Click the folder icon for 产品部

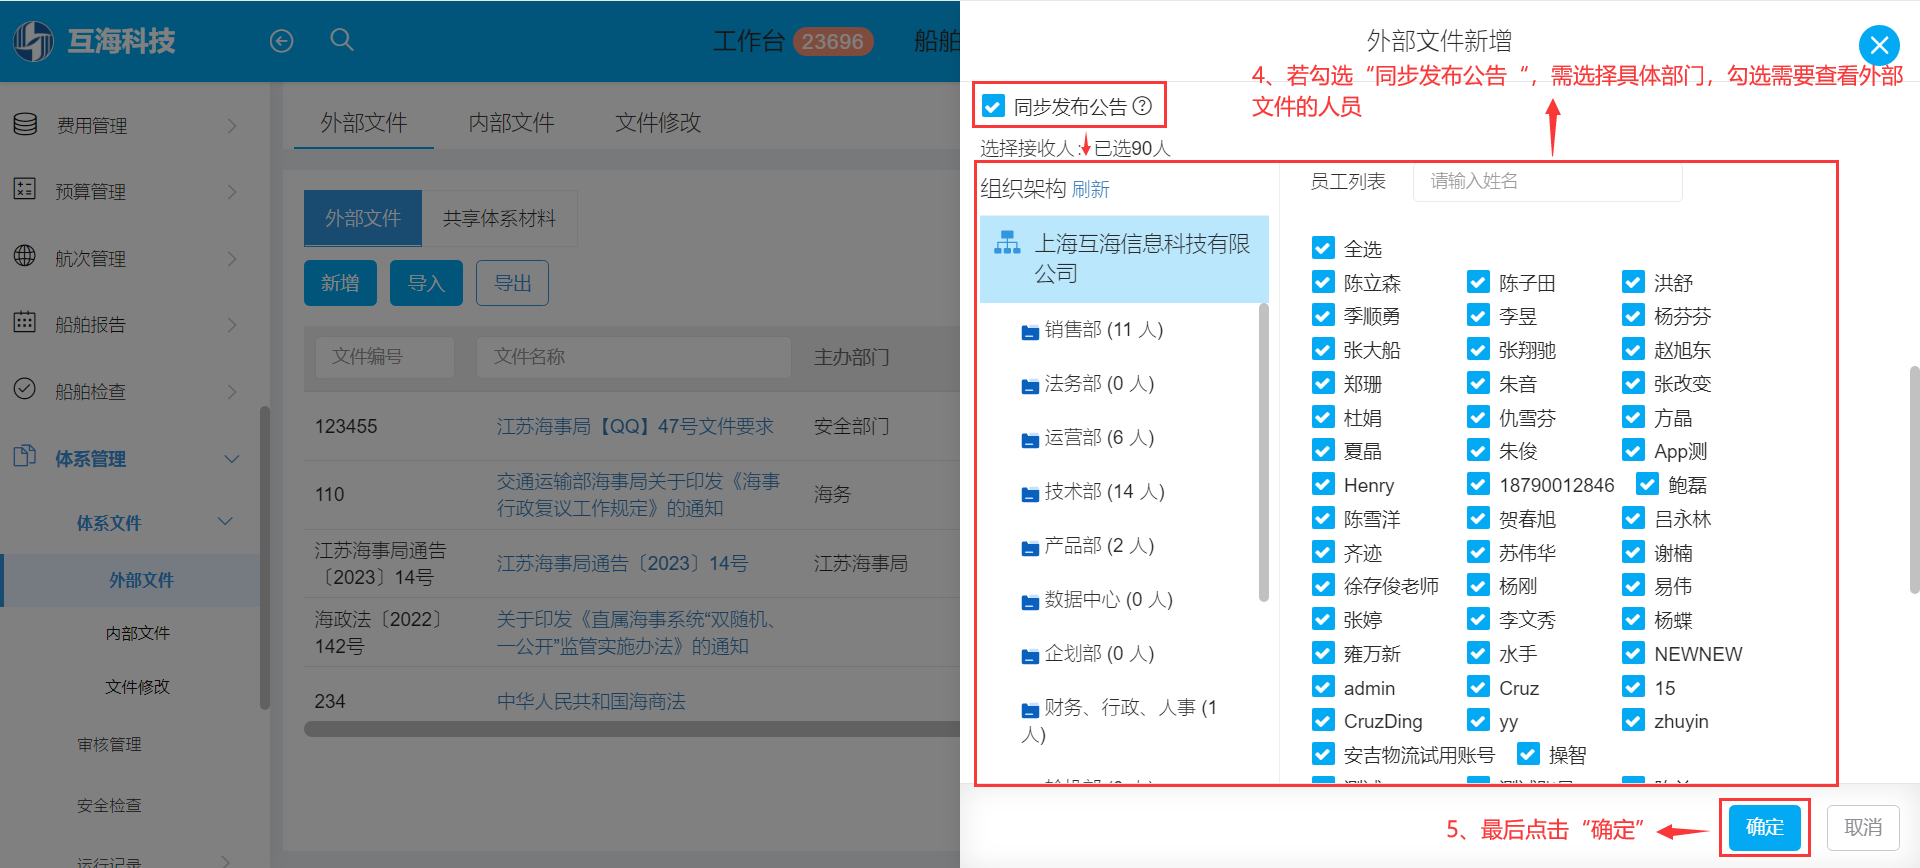1030,548
